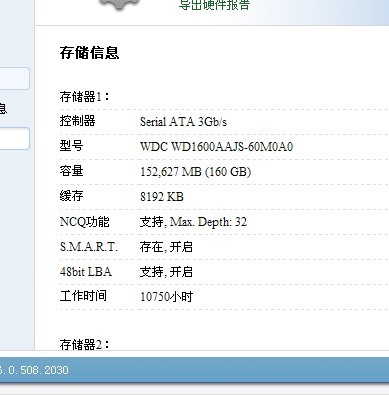Select the Serial ATA 3Gb/s value
This screenshot has width=389, height=395.
tap(183, 122)
